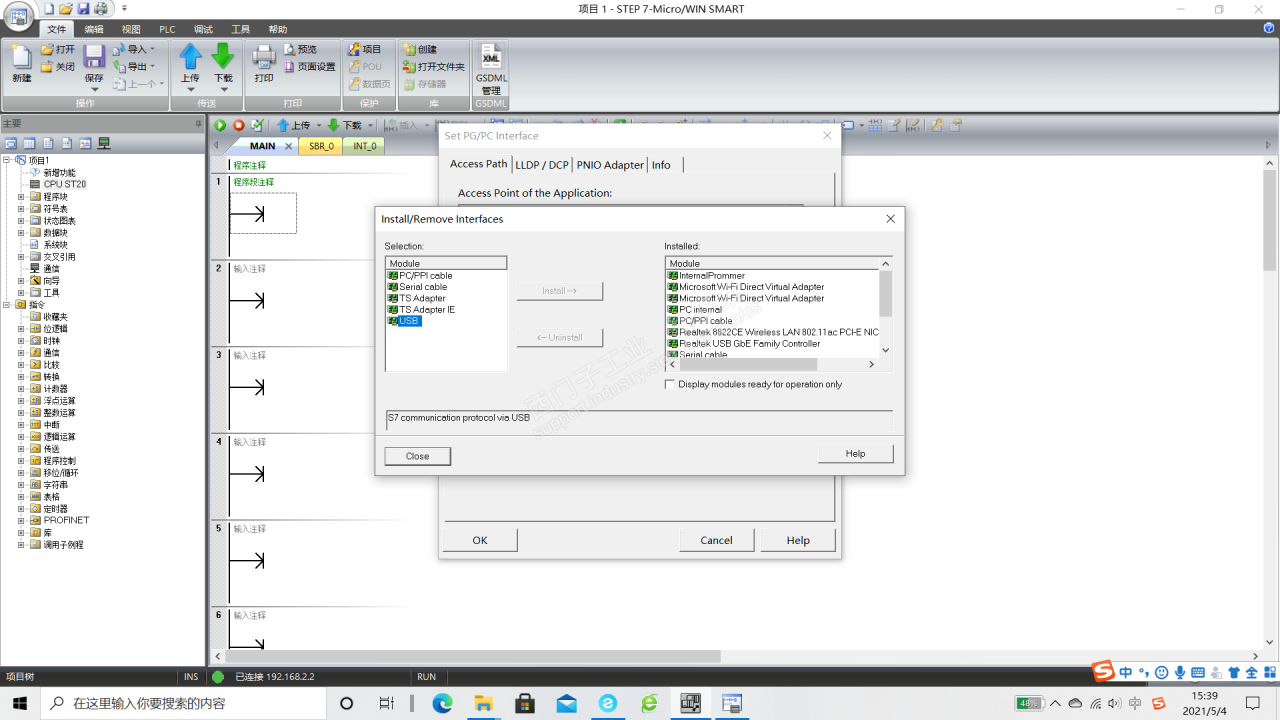
Task: Click 创建 (Create library) in the ribbon
Action: 420,49
